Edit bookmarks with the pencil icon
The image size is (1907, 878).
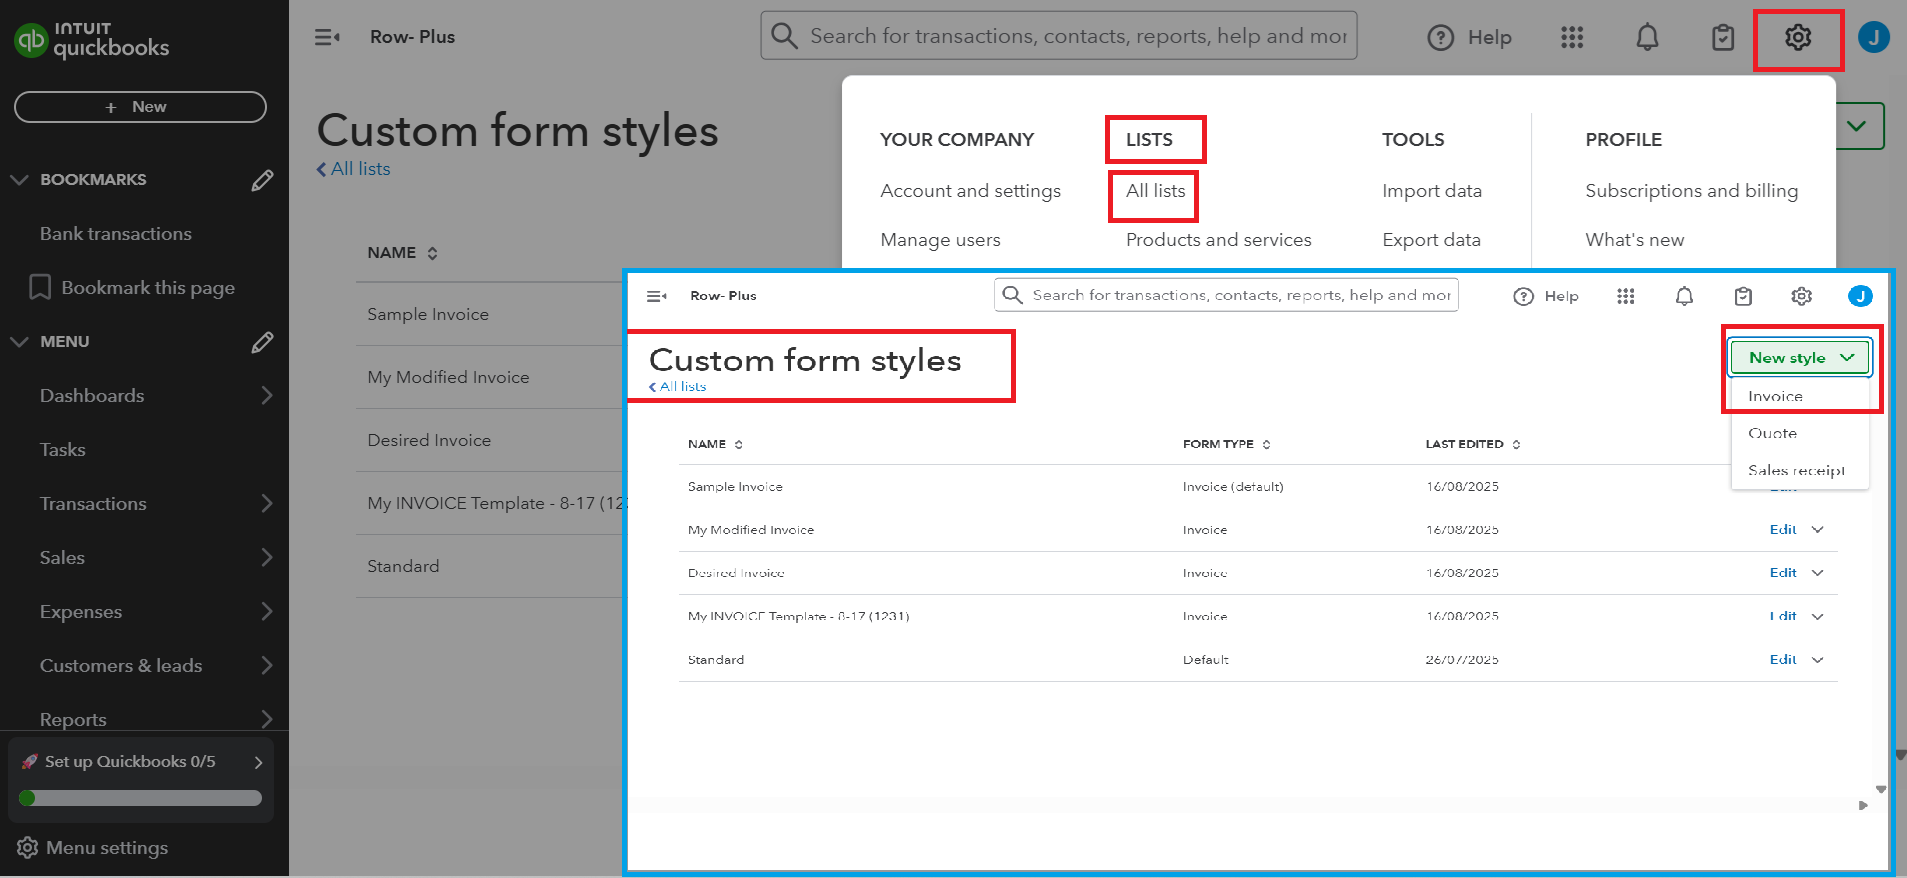tap(262, 180)
